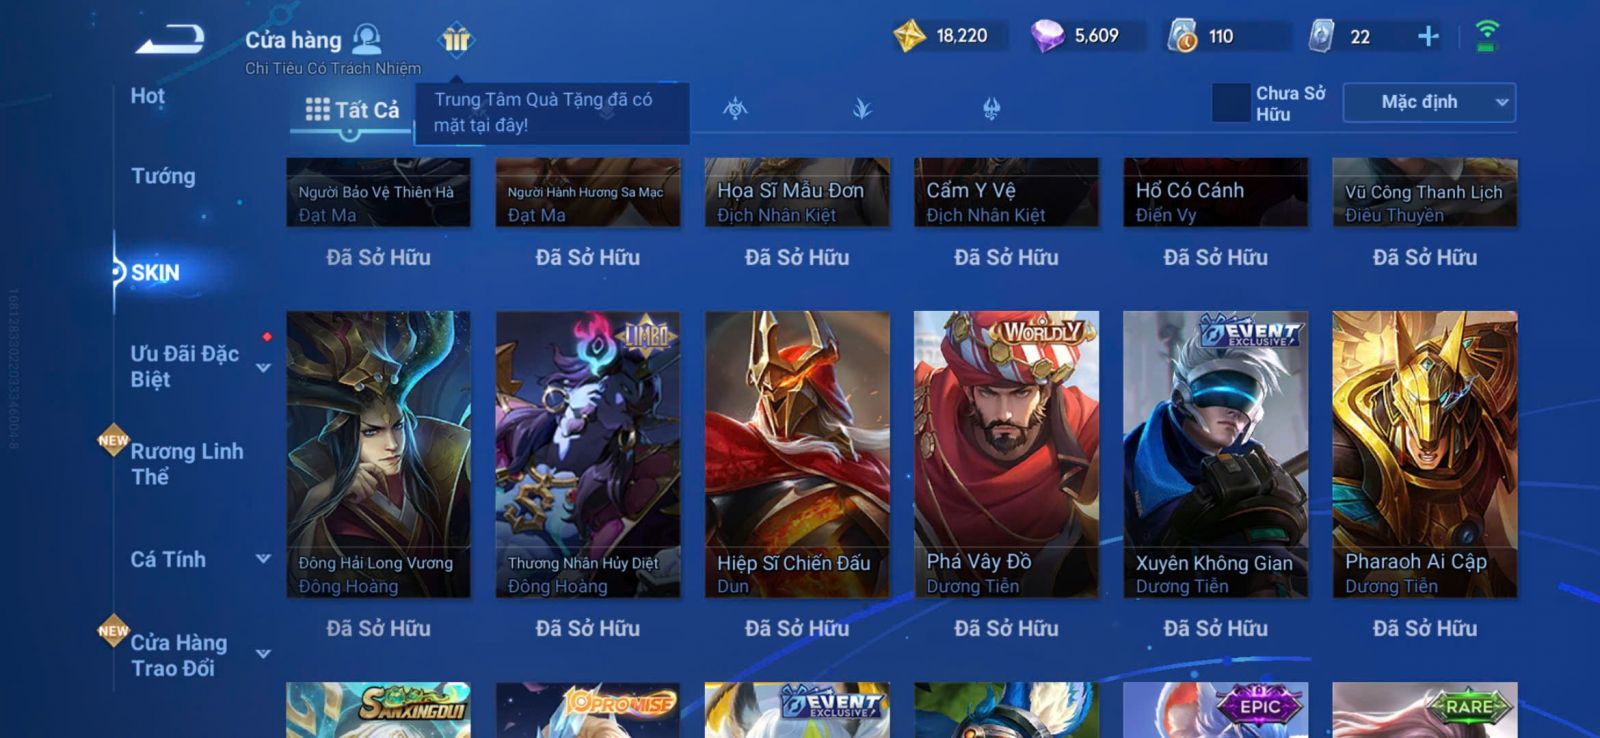The image size is (1600, 738).
Task: Tap the Wi-Fi signal status icon
Action: pos(1487,36)
